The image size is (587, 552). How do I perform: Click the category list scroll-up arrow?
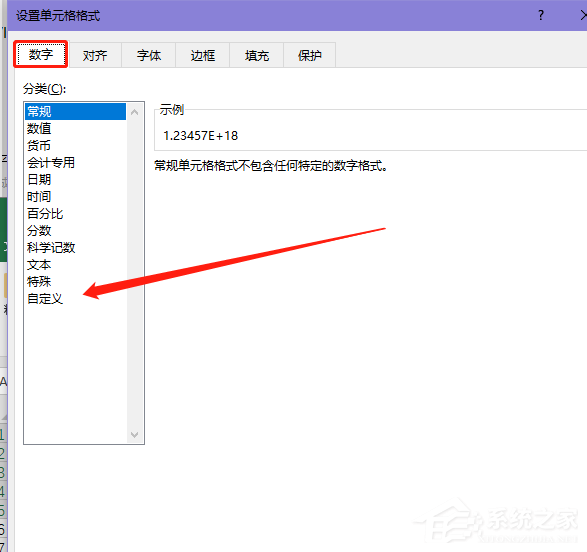135,112
